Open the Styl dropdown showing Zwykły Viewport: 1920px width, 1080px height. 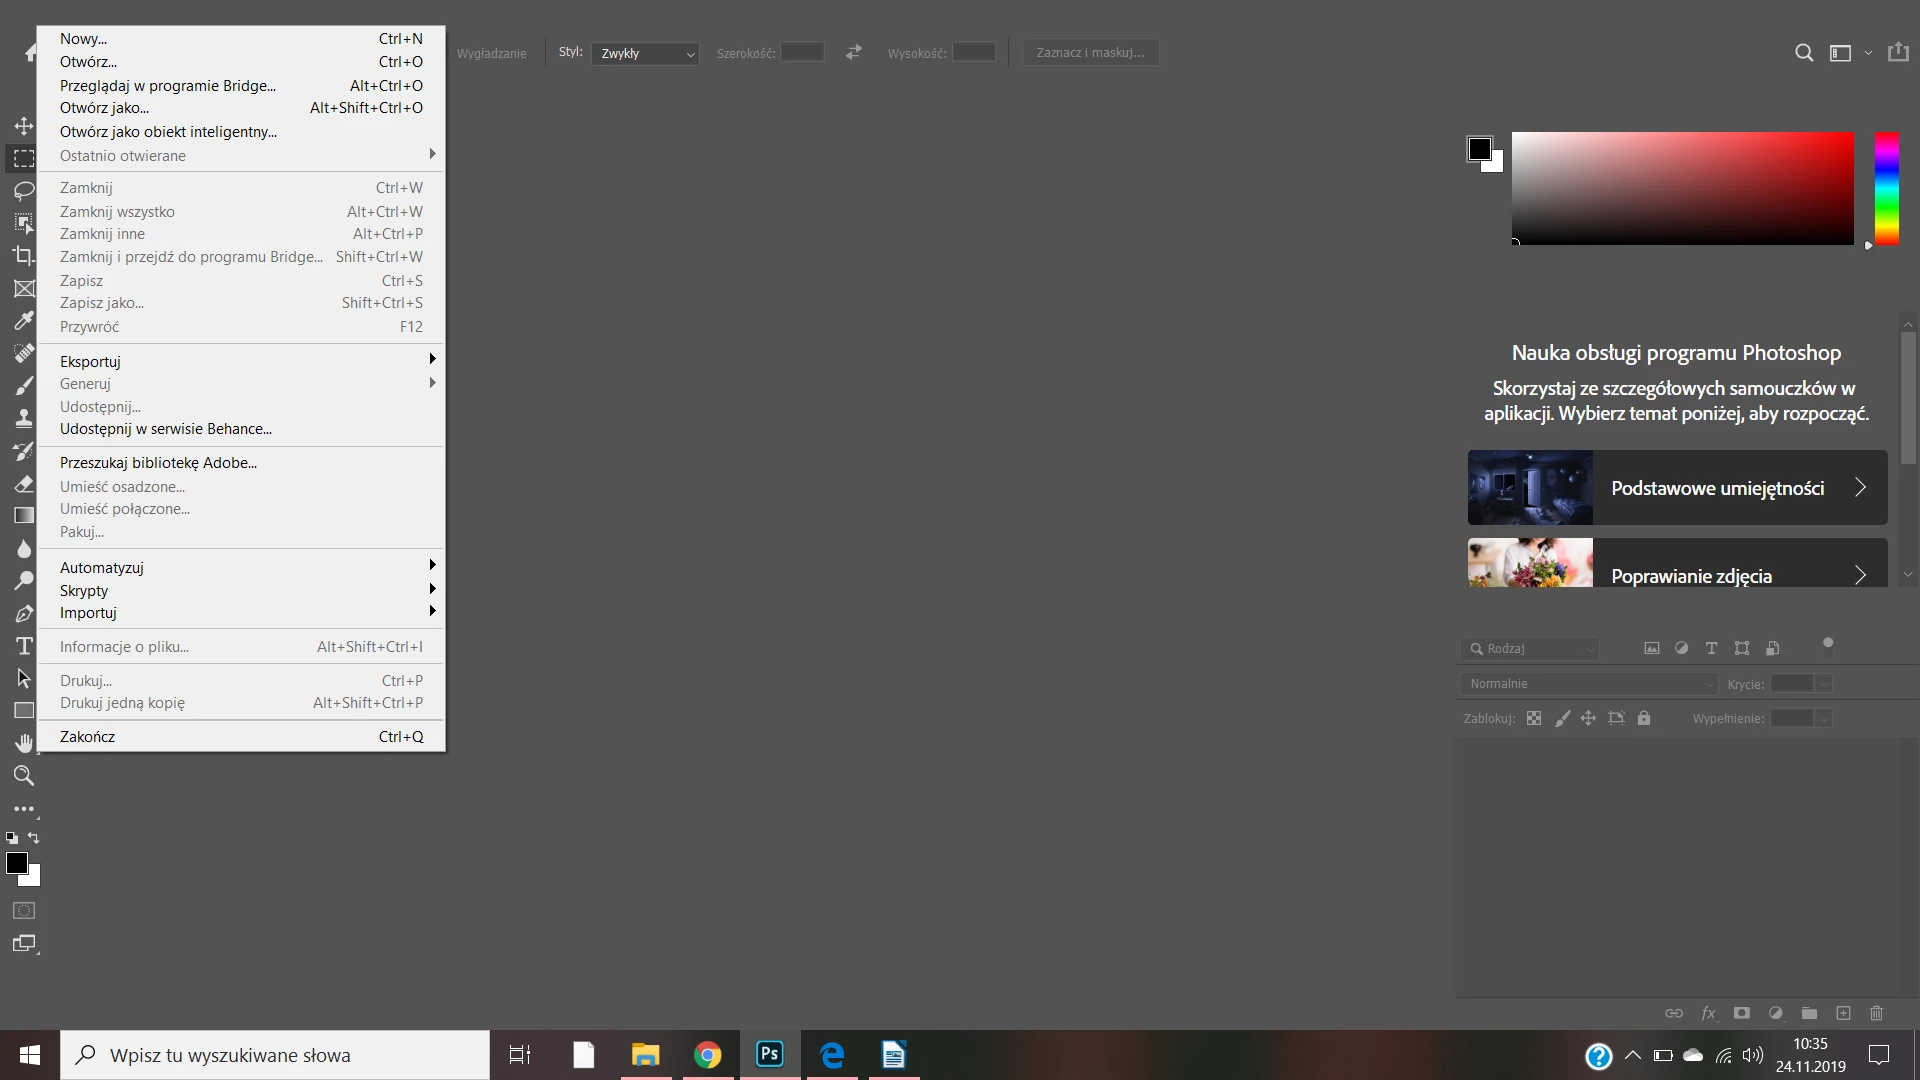(x=645, y=53)
